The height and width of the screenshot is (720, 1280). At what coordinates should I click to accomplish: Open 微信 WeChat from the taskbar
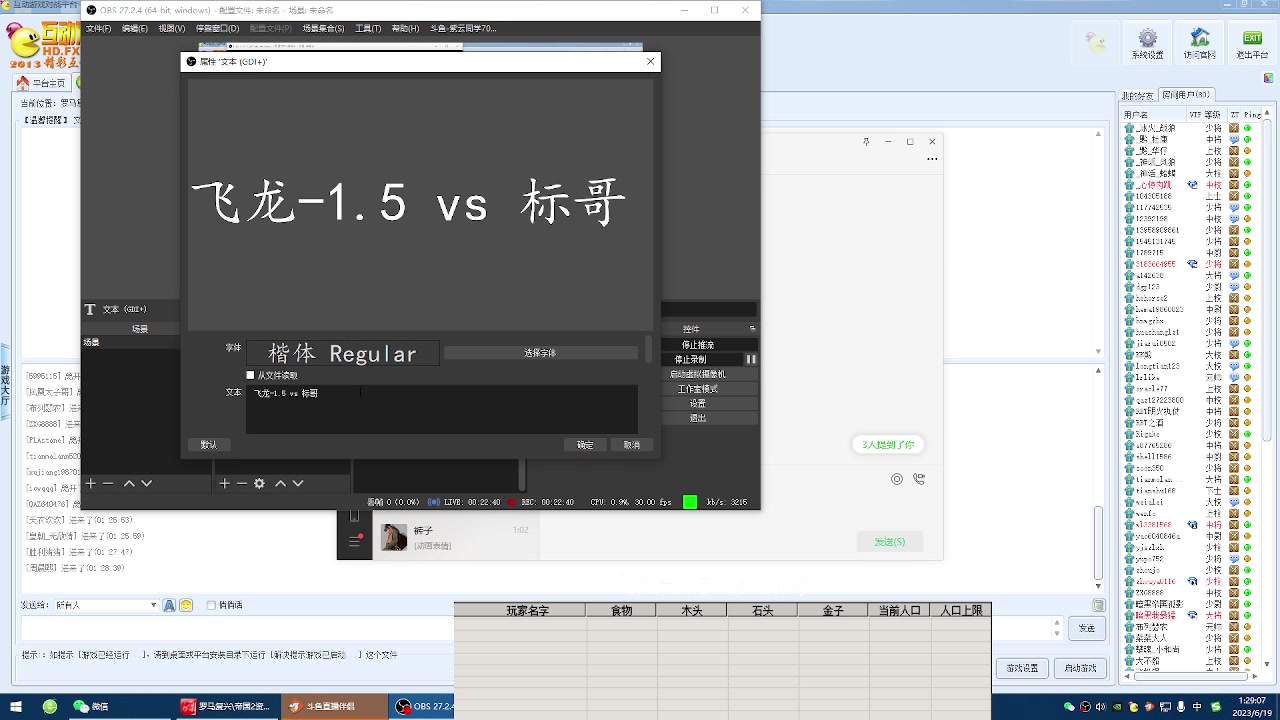(x=90, y=706)
